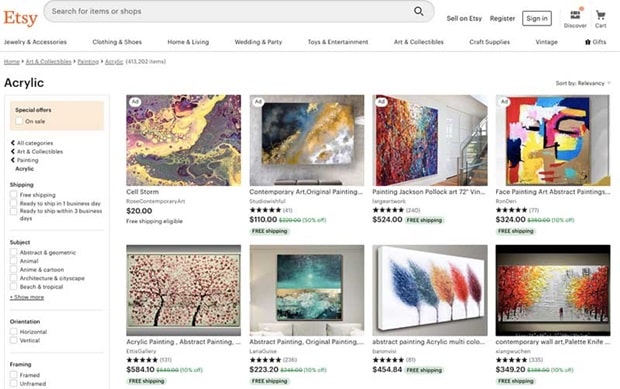Click the search for items field
The height and width of the screenshot is (389, 620).
[x=231, y=11]
